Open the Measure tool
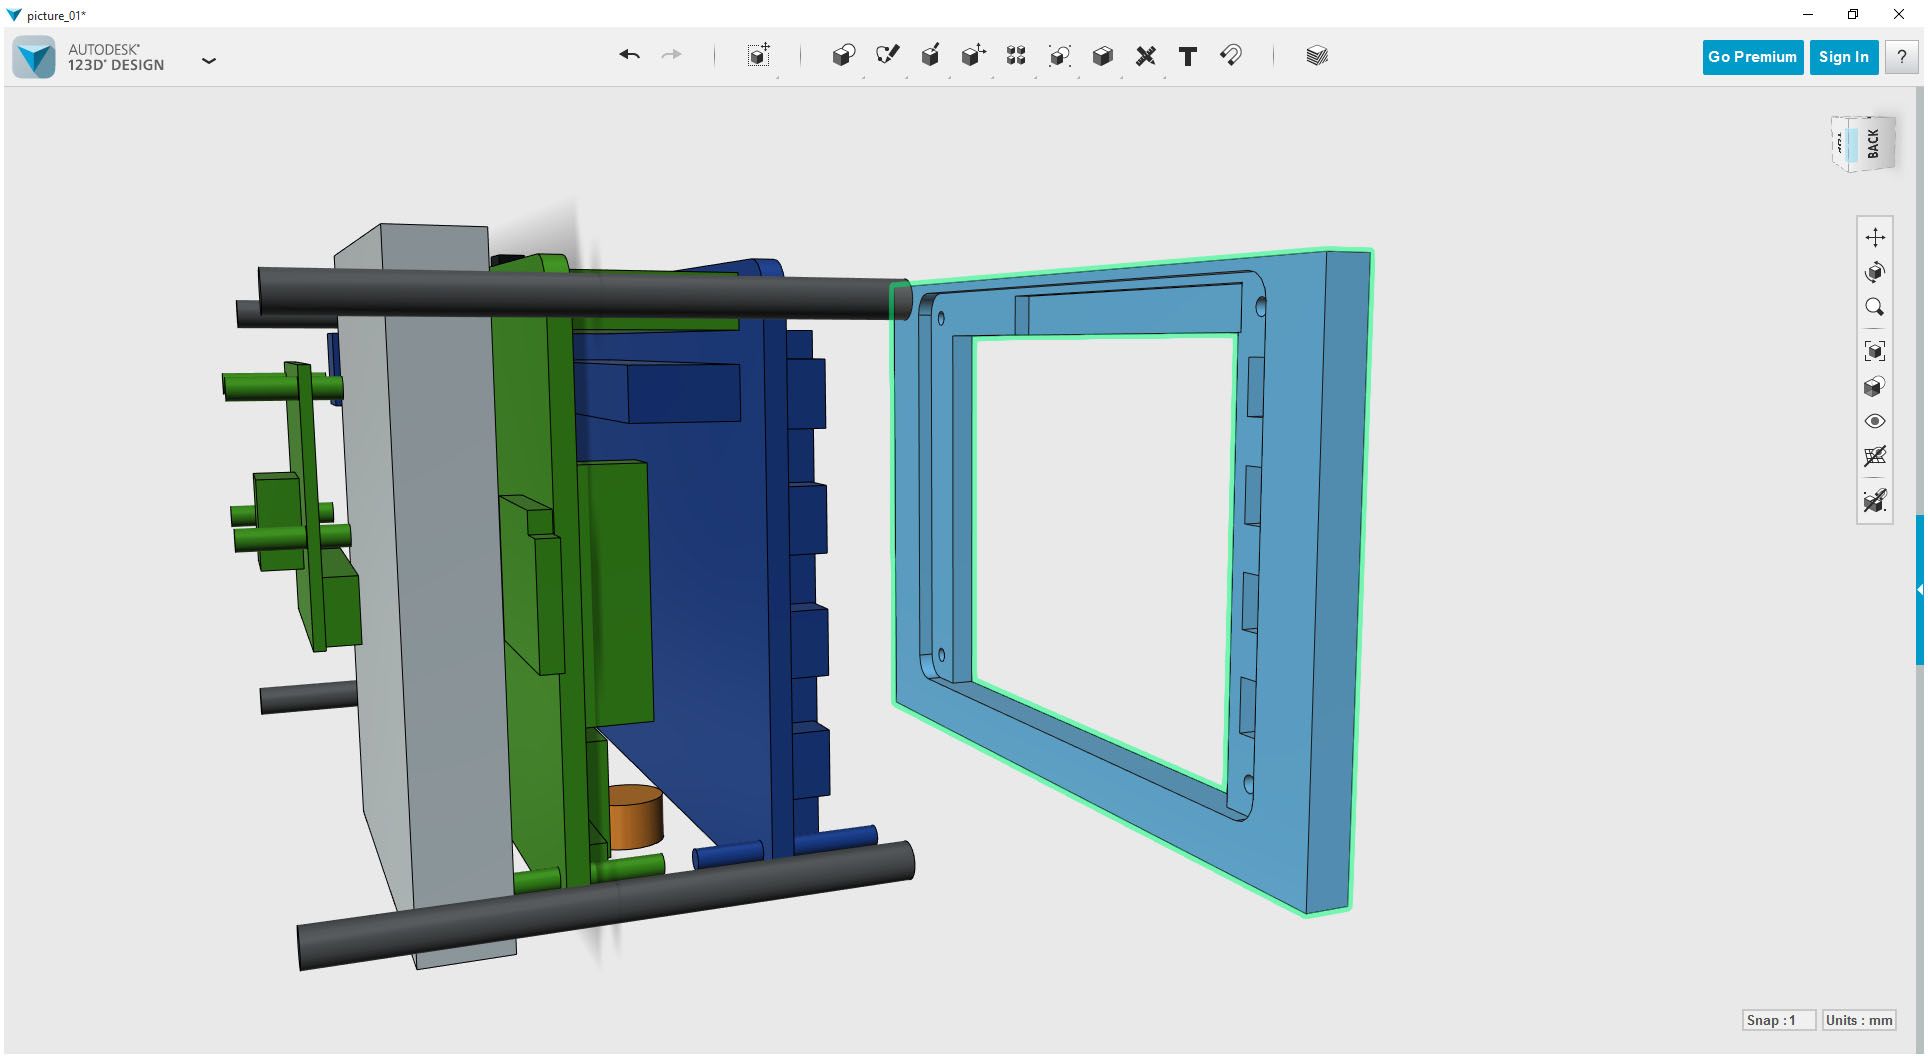 click(x=1146, y=56)
